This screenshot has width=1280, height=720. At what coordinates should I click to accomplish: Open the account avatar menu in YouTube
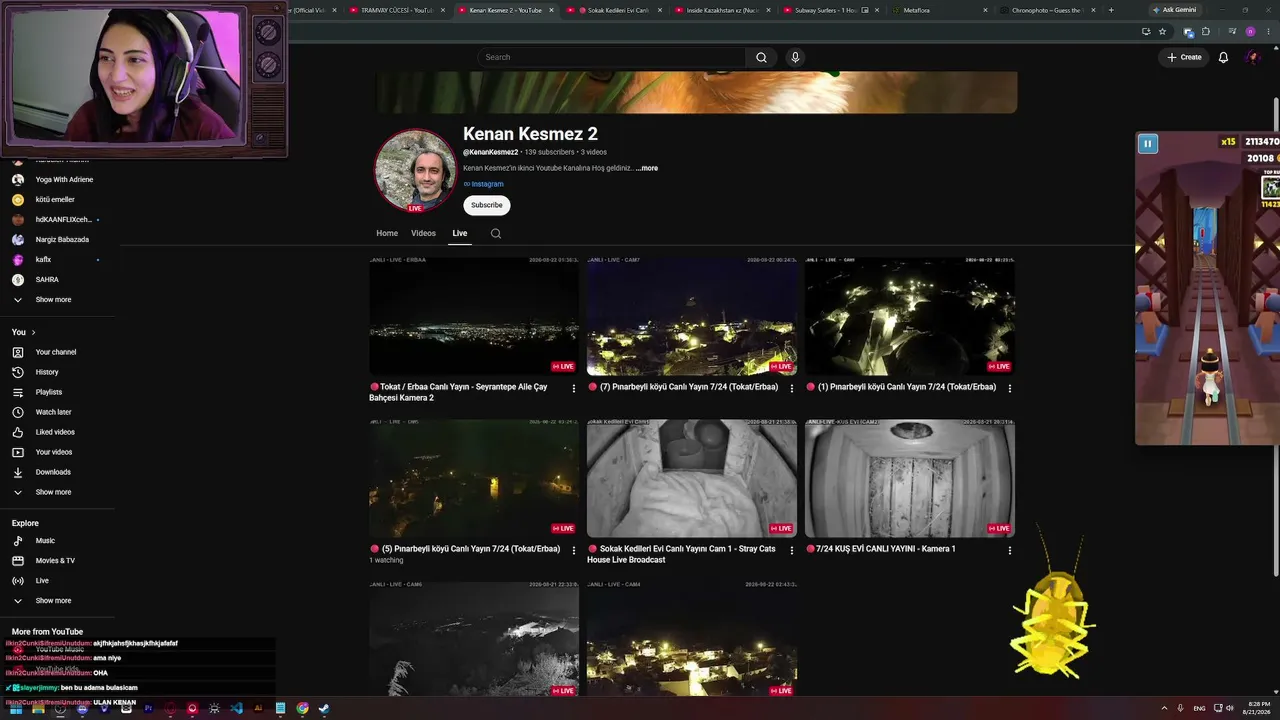click(1252, 57)
